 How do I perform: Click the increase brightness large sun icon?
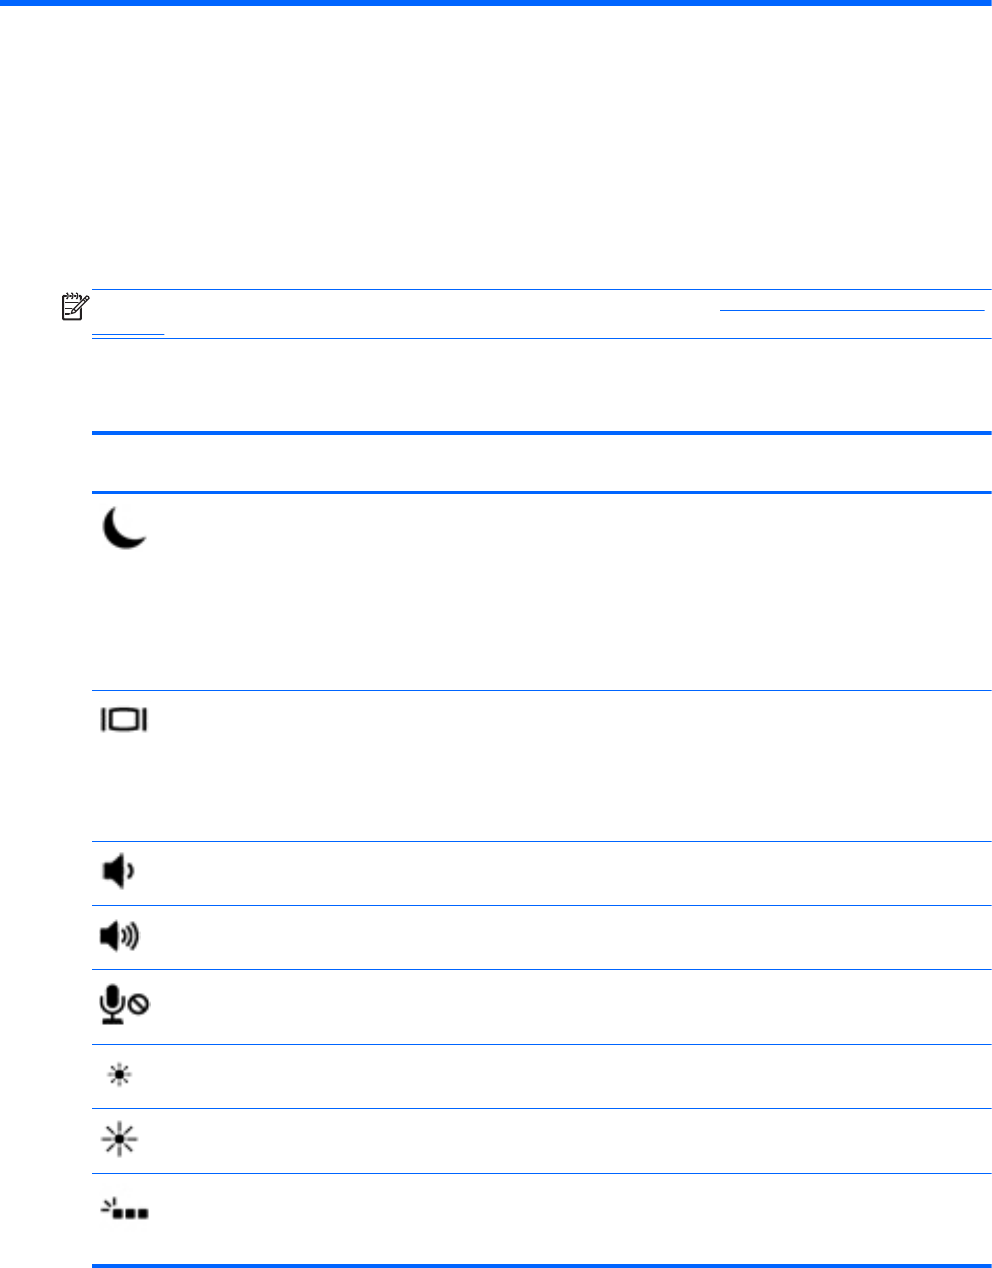[119, 1140]
